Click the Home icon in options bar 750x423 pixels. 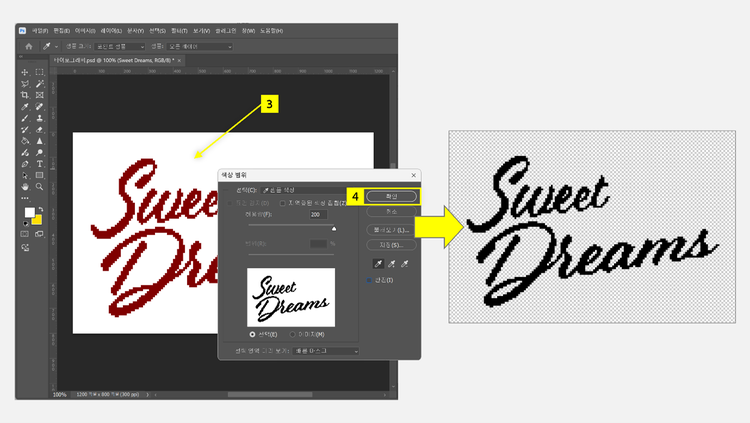click(29, 46)
